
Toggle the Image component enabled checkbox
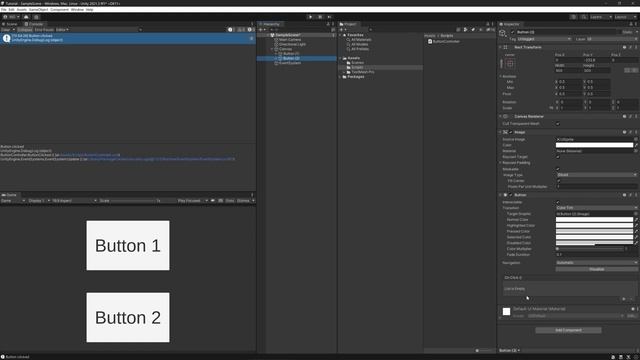pyautogui.click(x=511, y=132)
